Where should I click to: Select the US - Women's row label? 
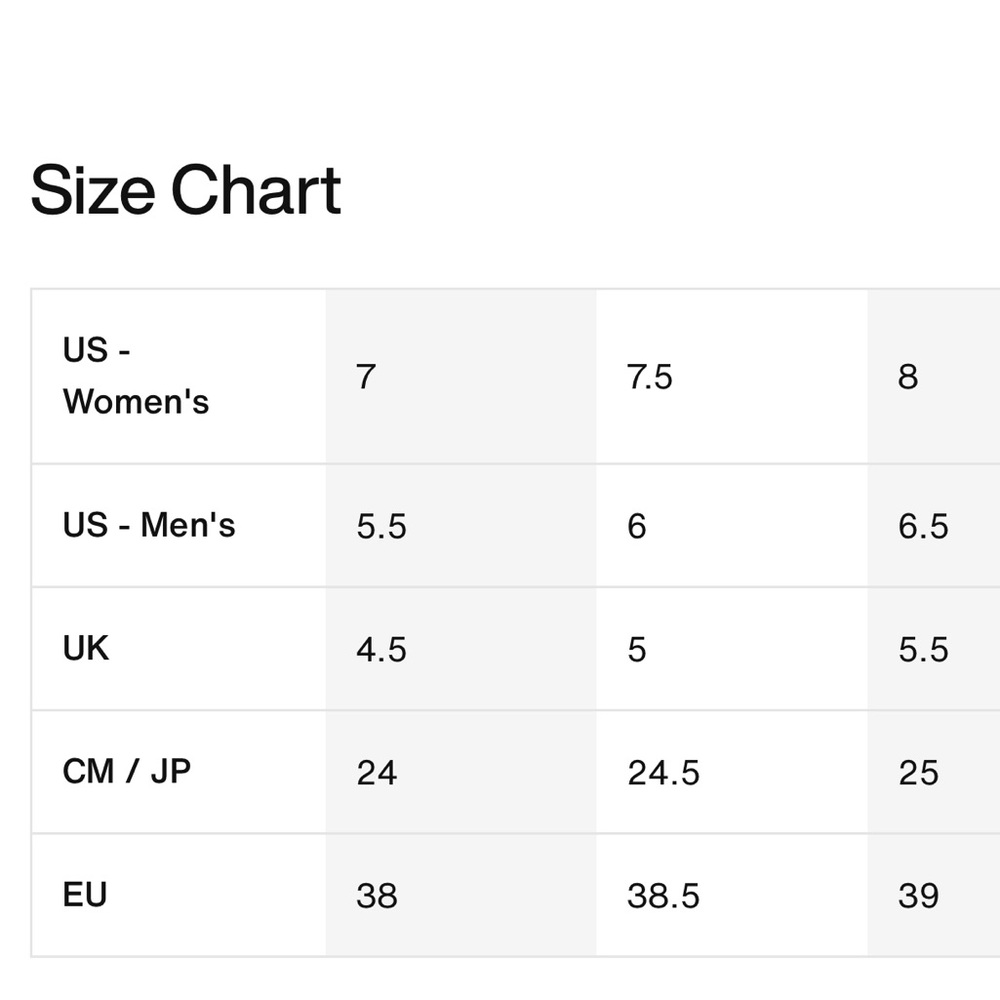[x=136, y=376]
